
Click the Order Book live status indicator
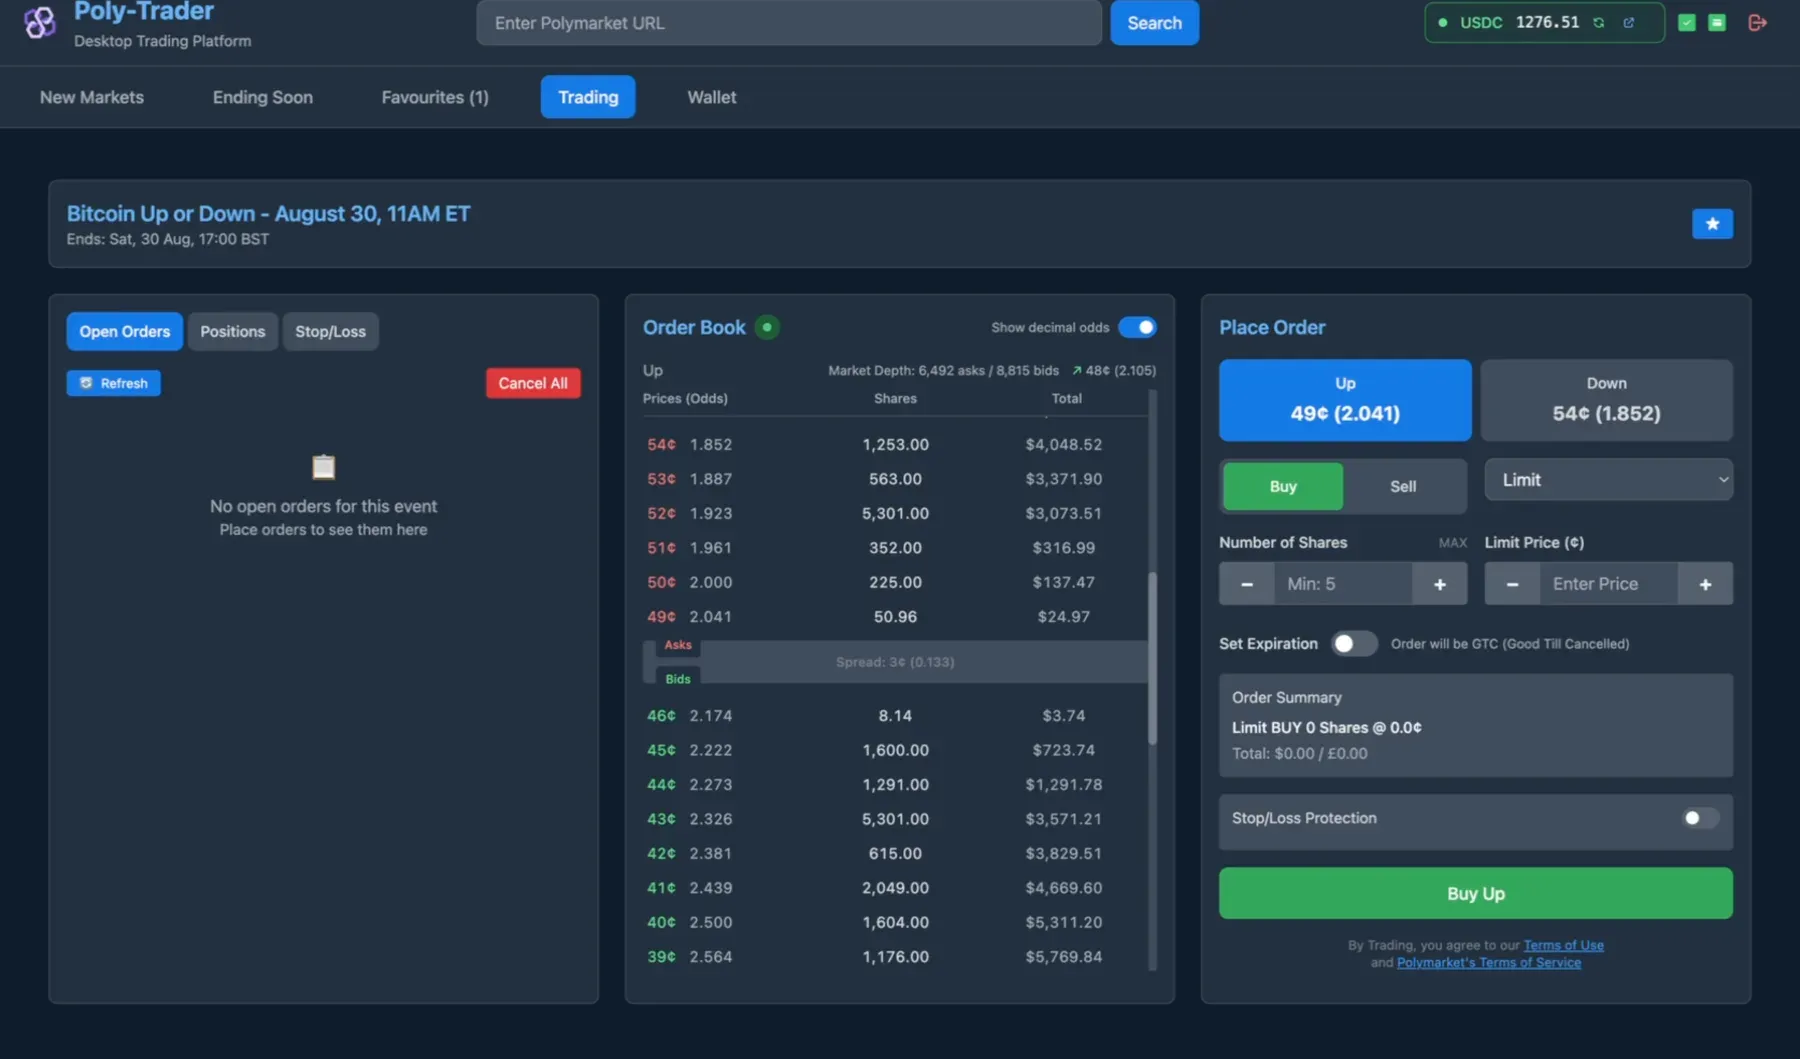[x=767, y=327]
